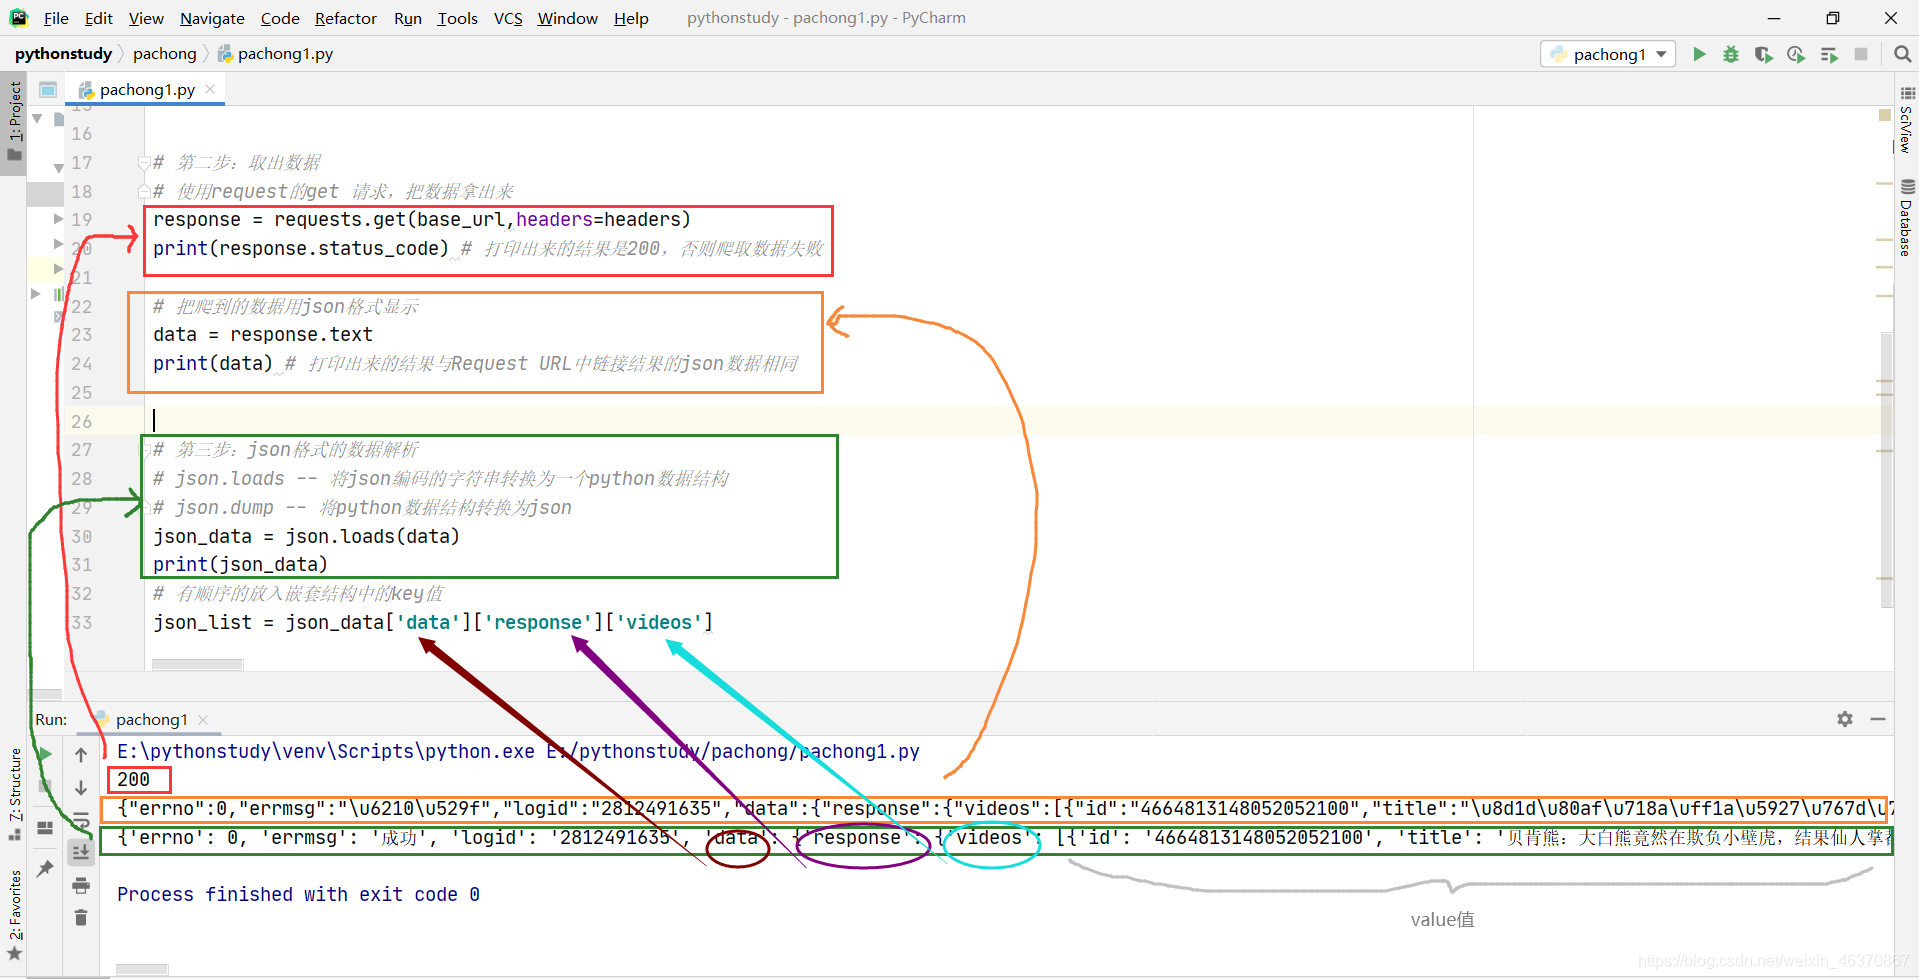
Task: Click the Up arrow in the Run panel
Action: [81, 754]
